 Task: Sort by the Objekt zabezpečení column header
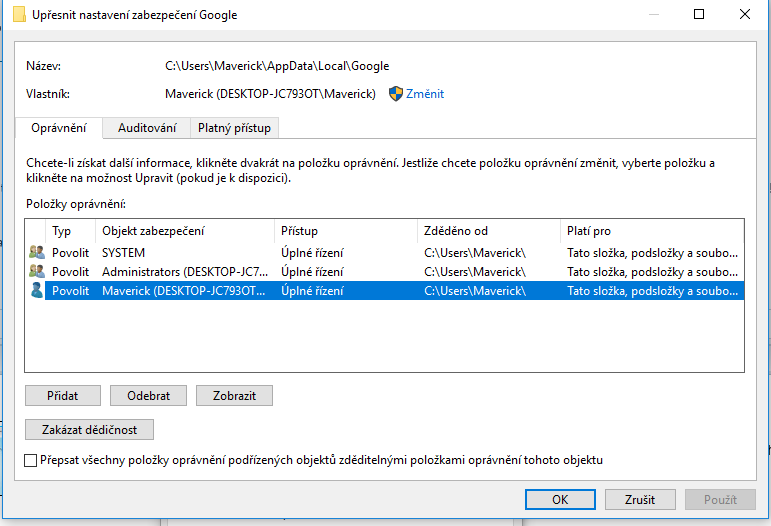[x=184, y=230]
